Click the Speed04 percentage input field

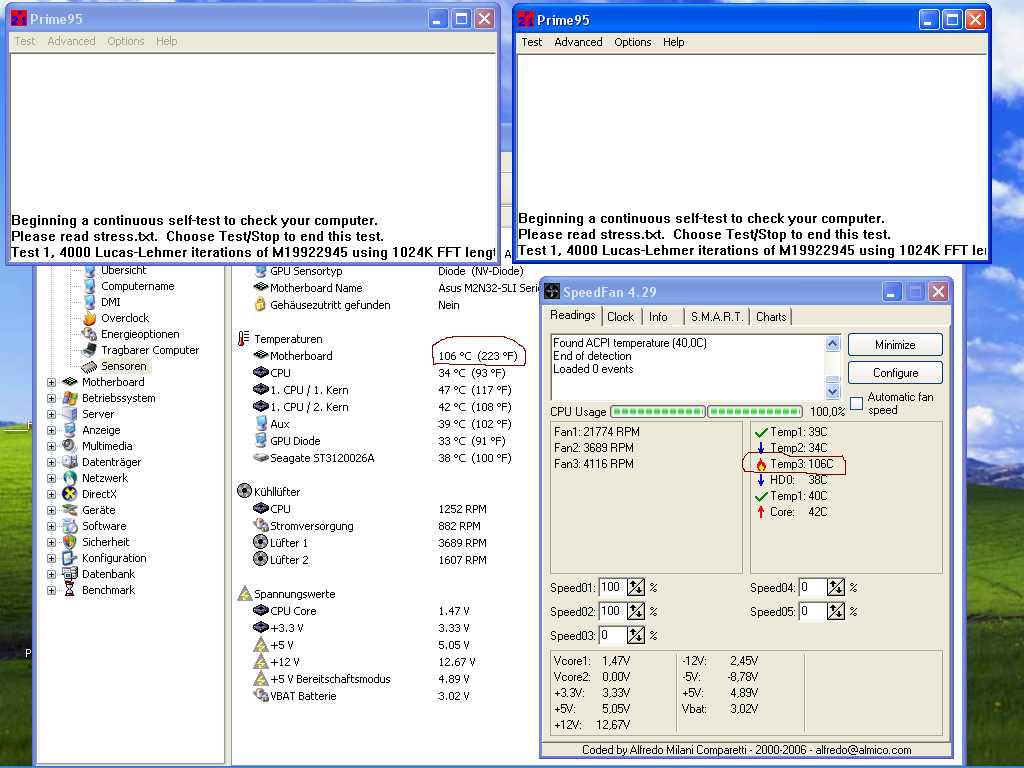point(813,587)
